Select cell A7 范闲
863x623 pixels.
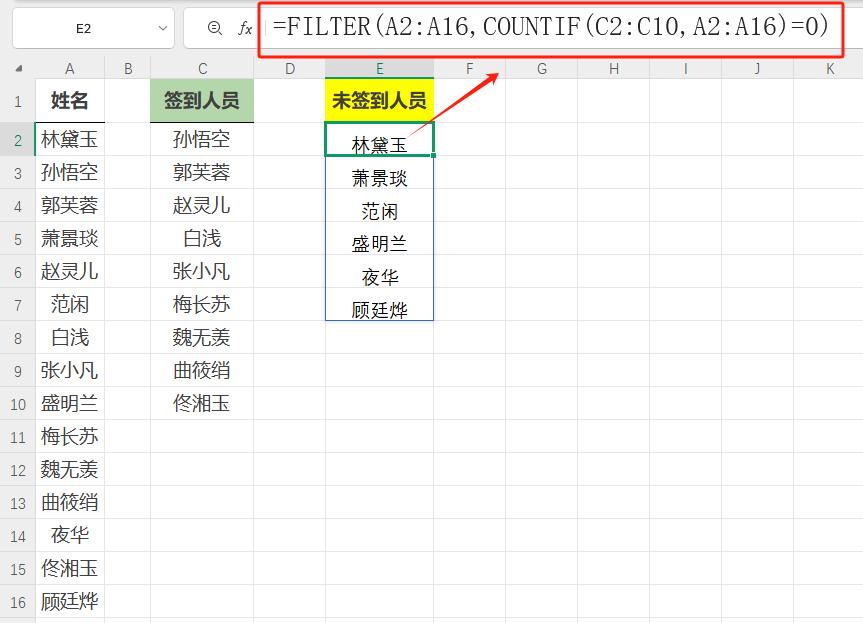[x=70, y=304]
